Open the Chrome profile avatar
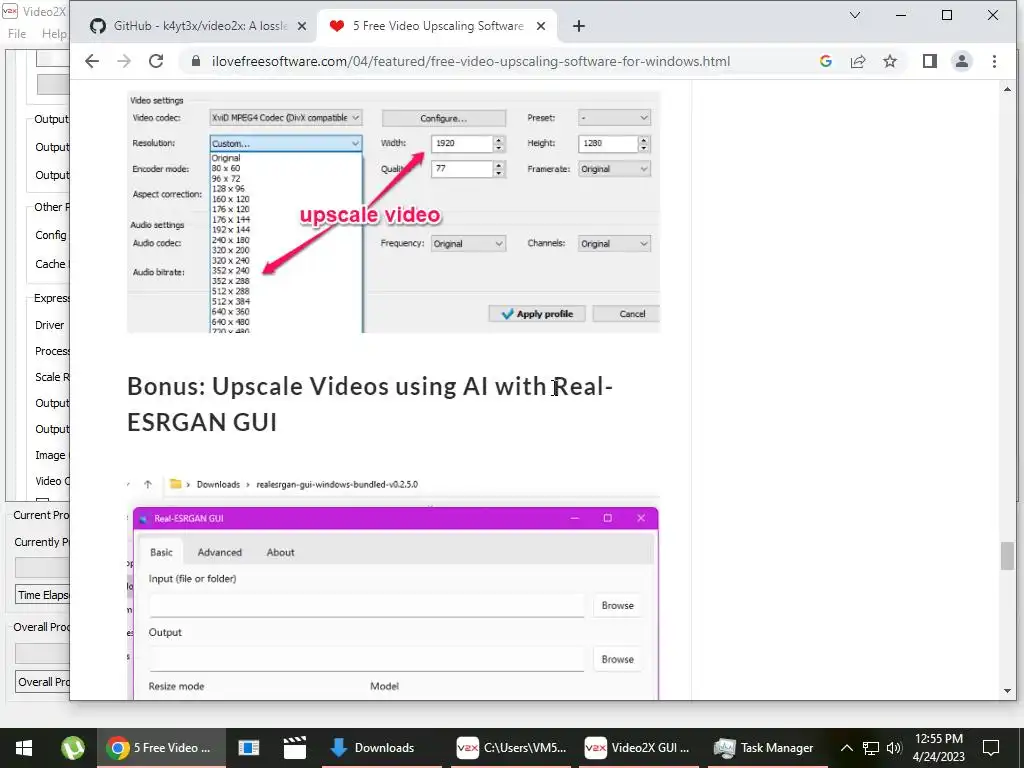 (961, 61)
